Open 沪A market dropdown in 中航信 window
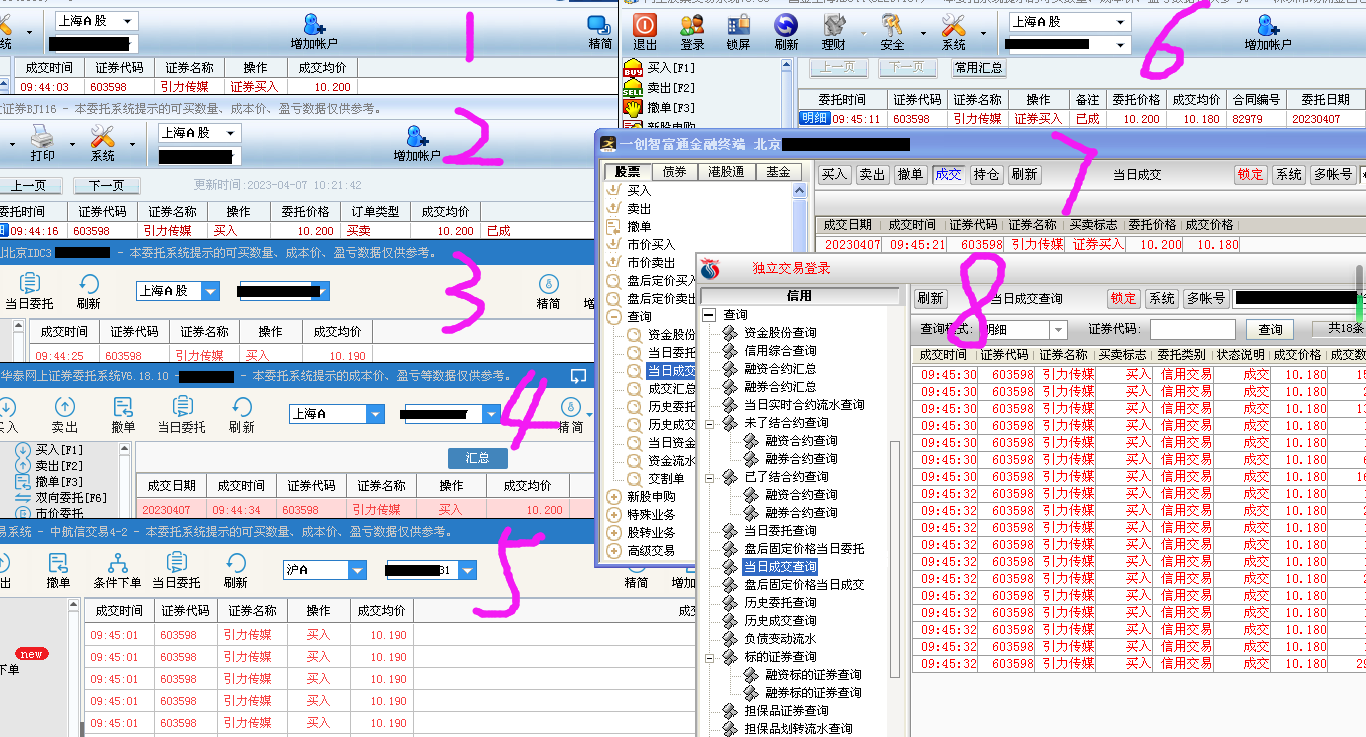 [357, 570]
